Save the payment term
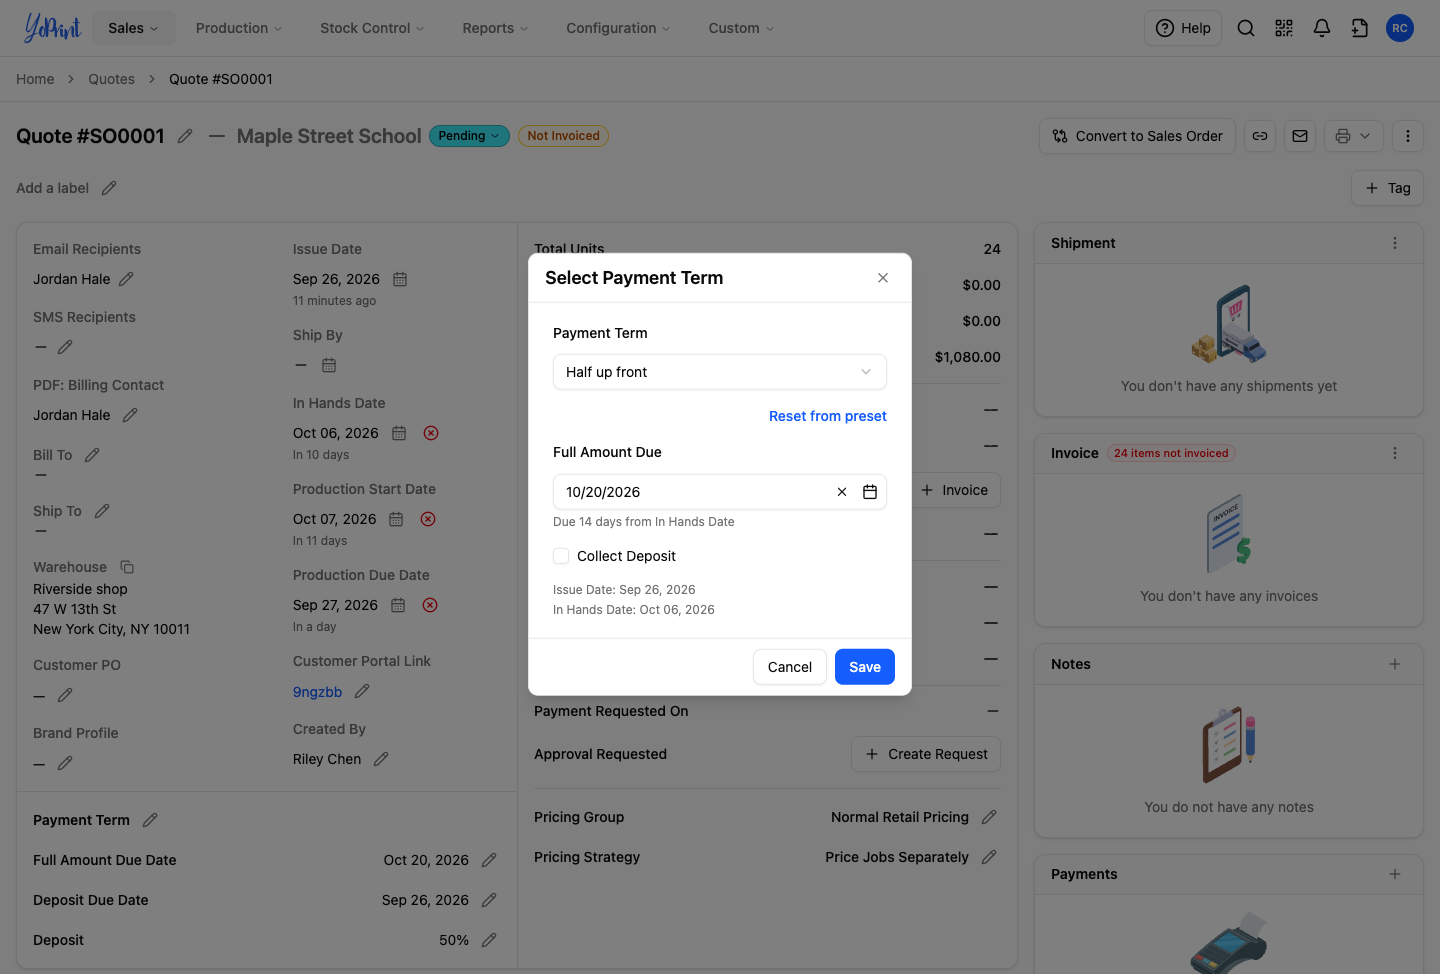 [865, 667]
